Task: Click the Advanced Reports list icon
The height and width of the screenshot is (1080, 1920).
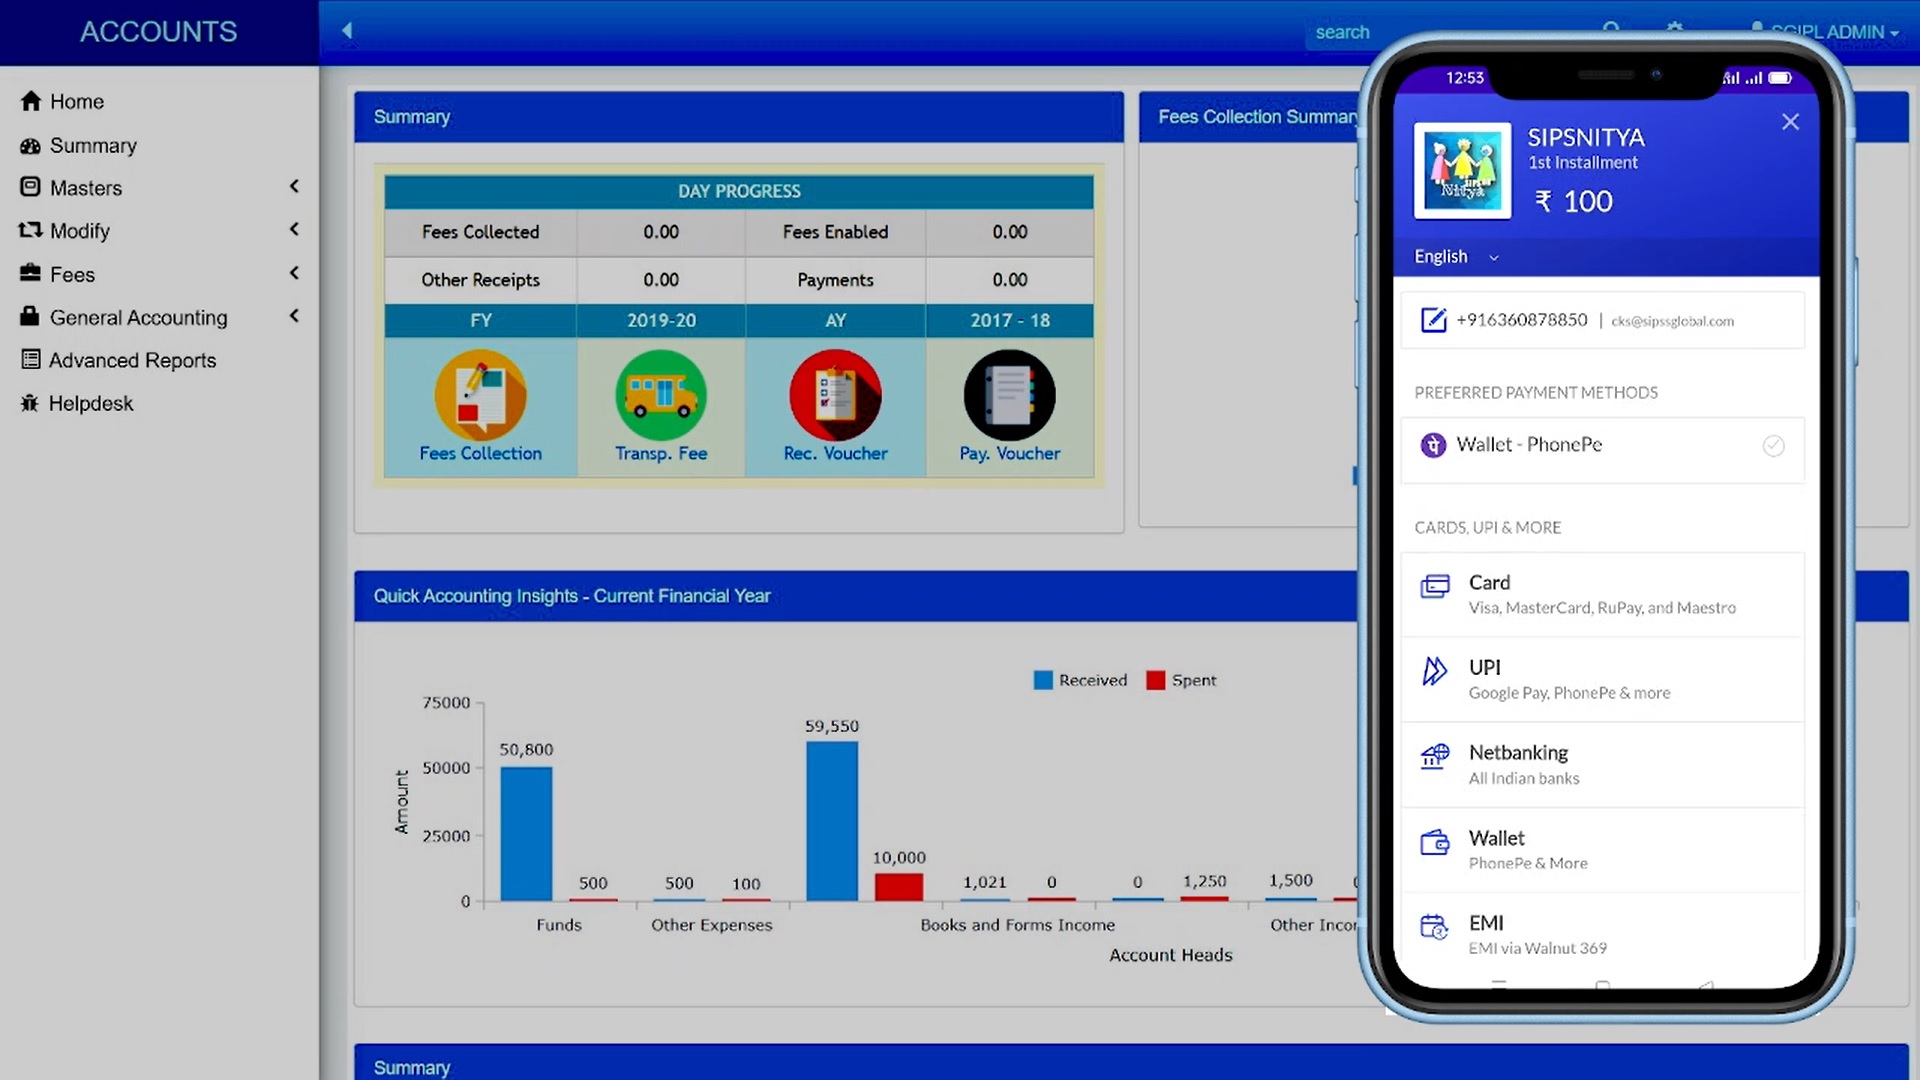Action: pyautogui.click(x=31, y=359)
